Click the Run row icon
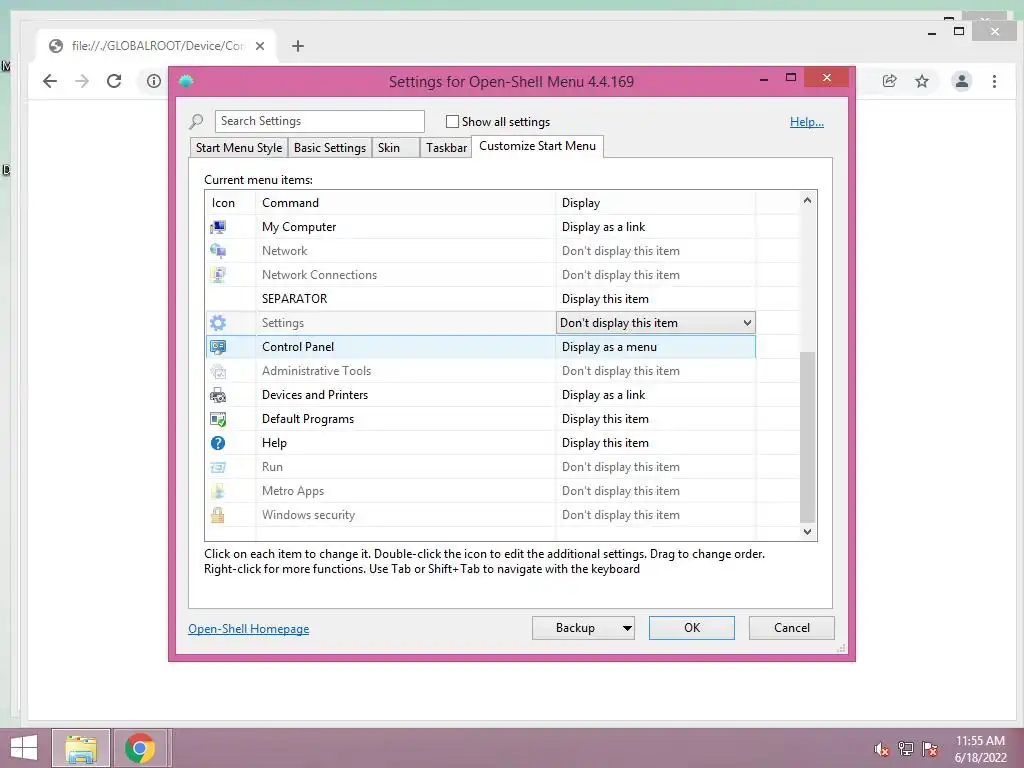The height and width of the screenshot is (768, 1024). [x=217, y=467]
